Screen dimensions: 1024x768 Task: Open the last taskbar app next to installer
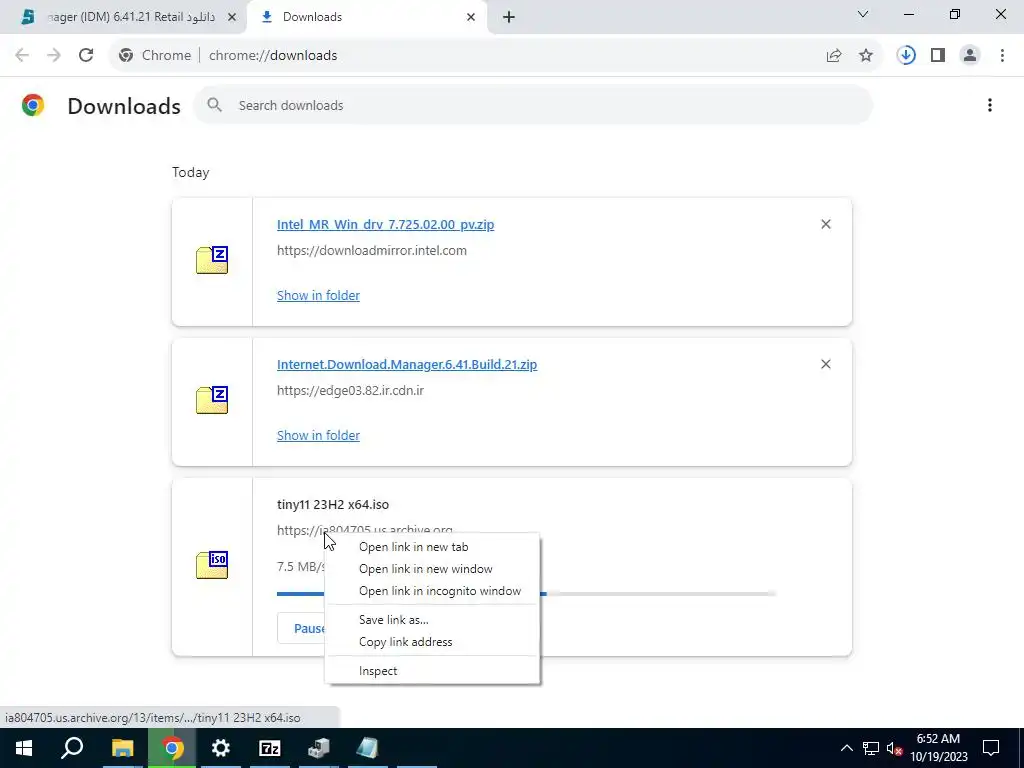click(x=368, y=748)
